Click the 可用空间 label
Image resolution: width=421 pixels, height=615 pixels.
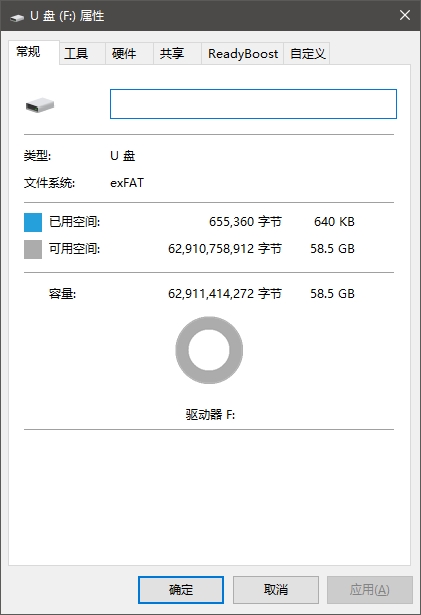coord(74,249)
